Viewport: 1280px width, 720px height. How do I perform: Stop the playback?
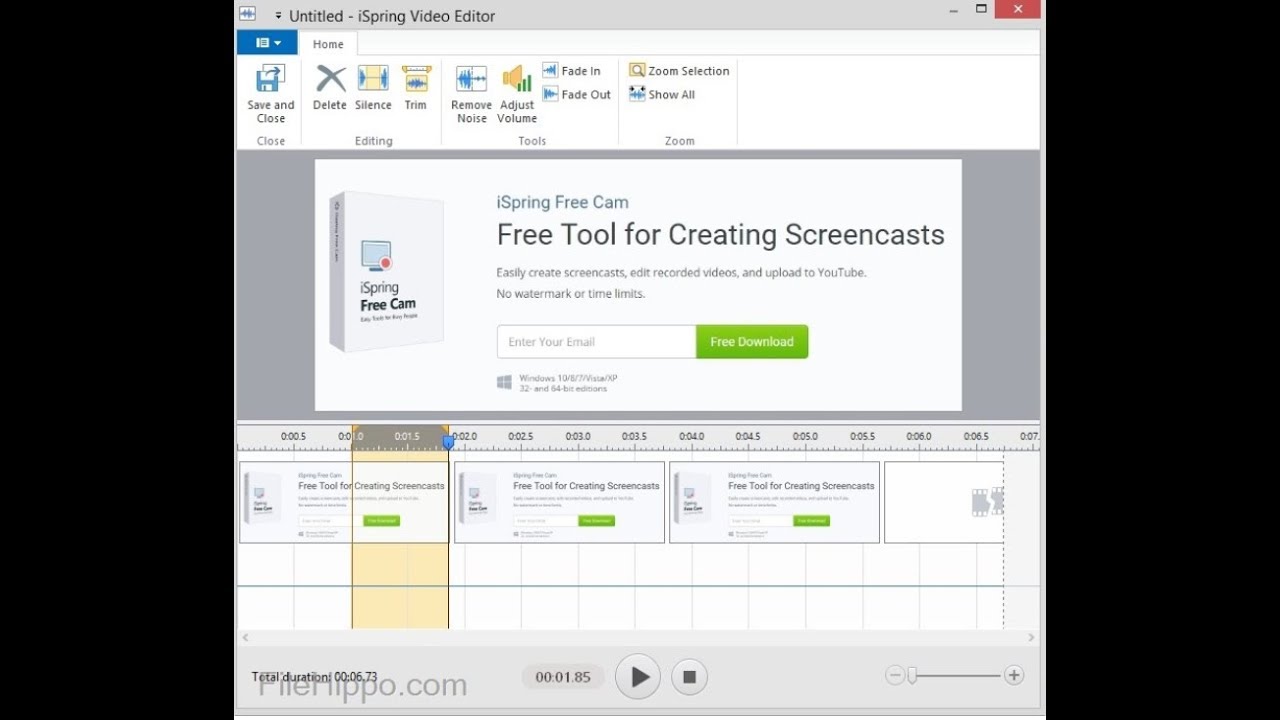pos(689,677)
